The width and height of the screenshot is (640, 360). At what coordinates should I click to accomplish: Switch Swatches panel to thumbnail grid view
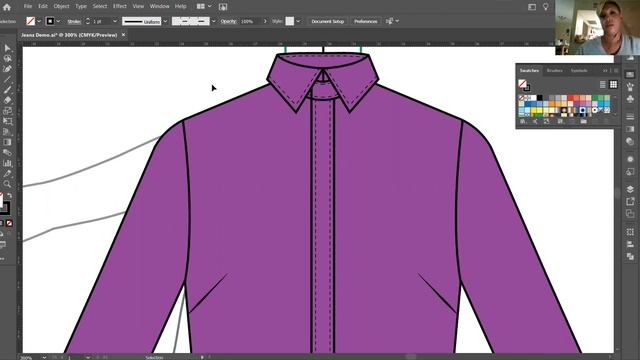613,84
